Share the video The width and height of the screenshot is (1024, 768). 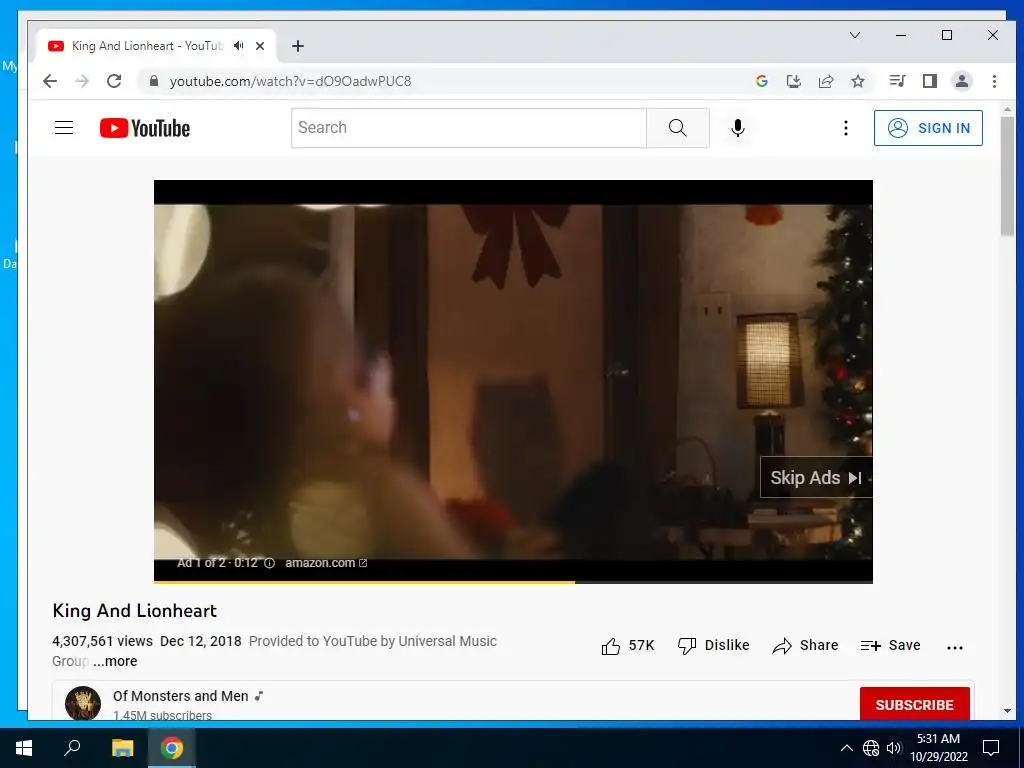[805, 646]
